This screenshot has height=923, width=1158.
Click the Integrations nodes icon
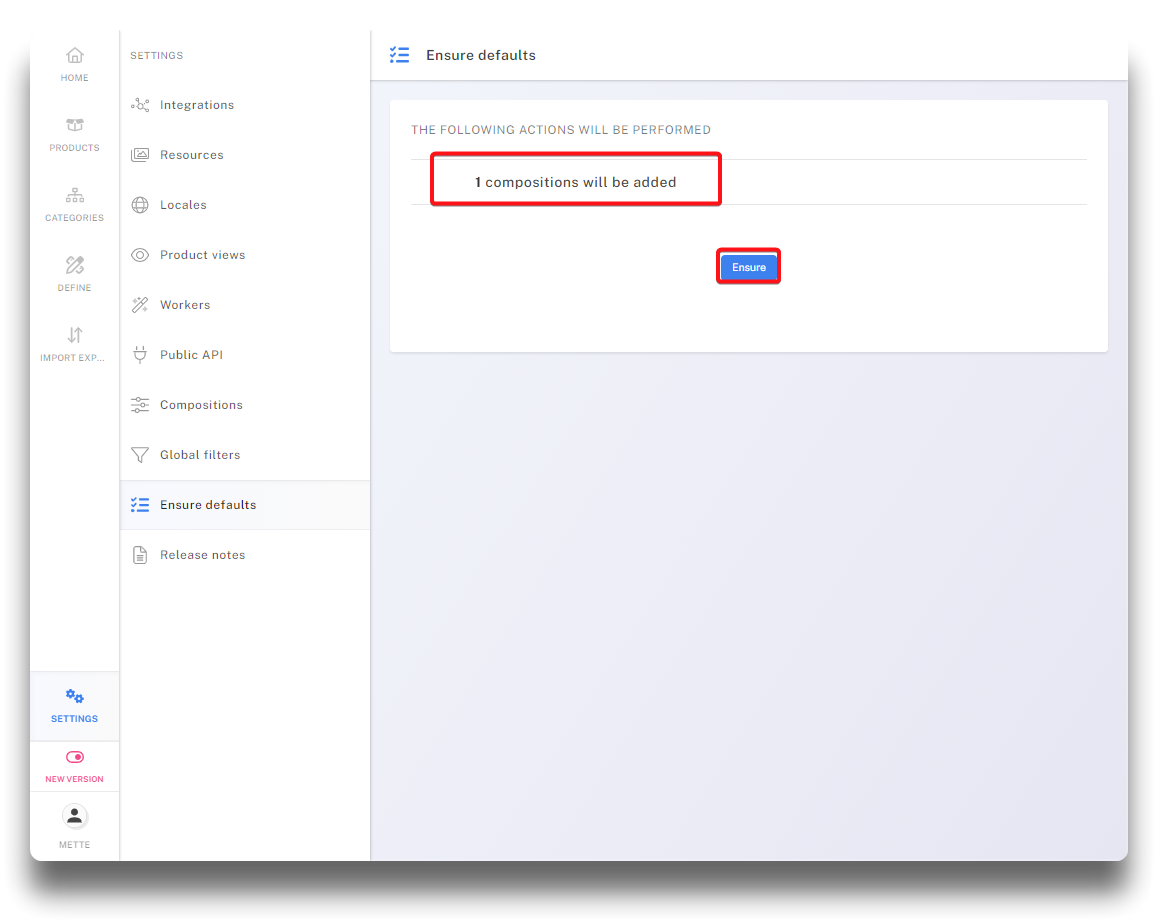click(140, 105)
